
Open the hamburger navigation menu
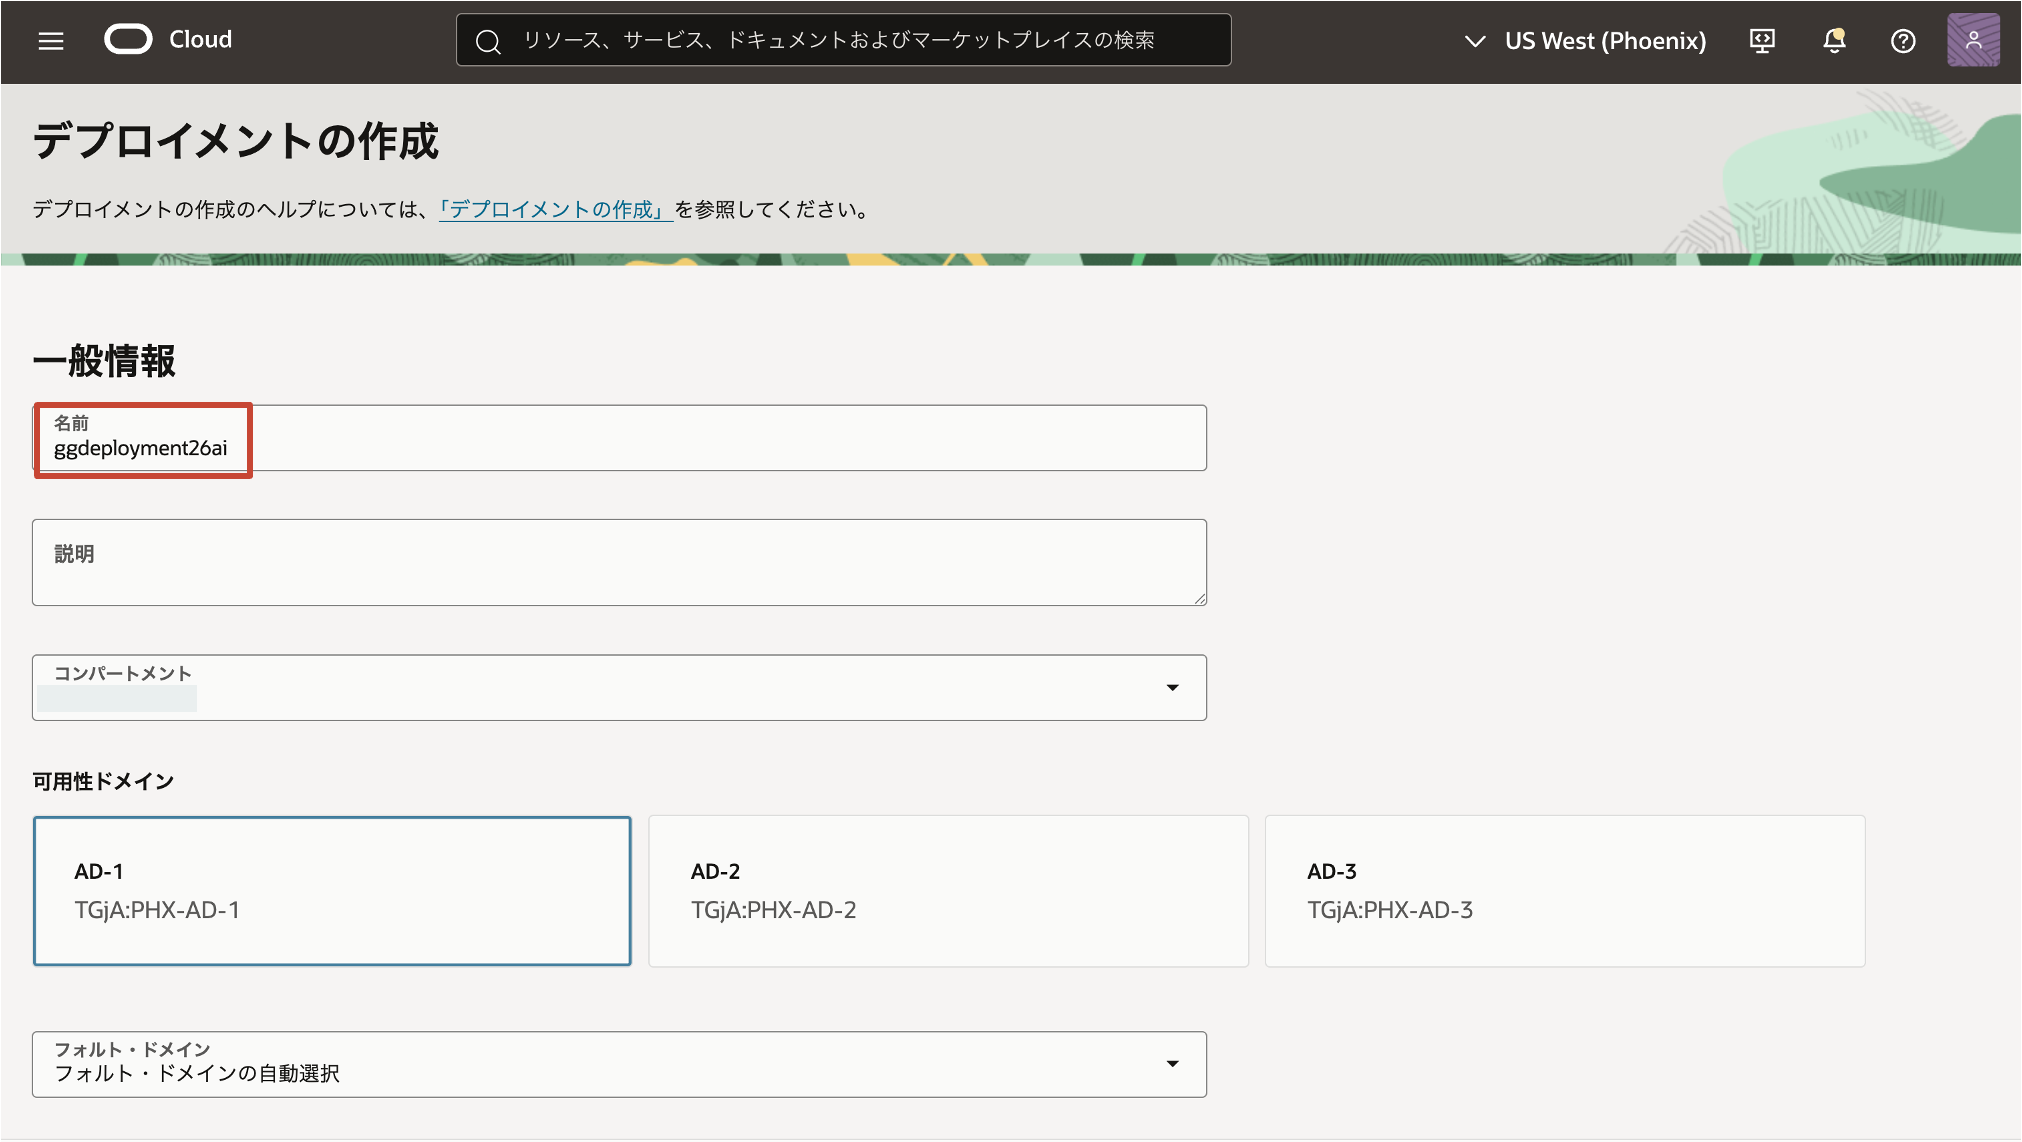point(51,41)
